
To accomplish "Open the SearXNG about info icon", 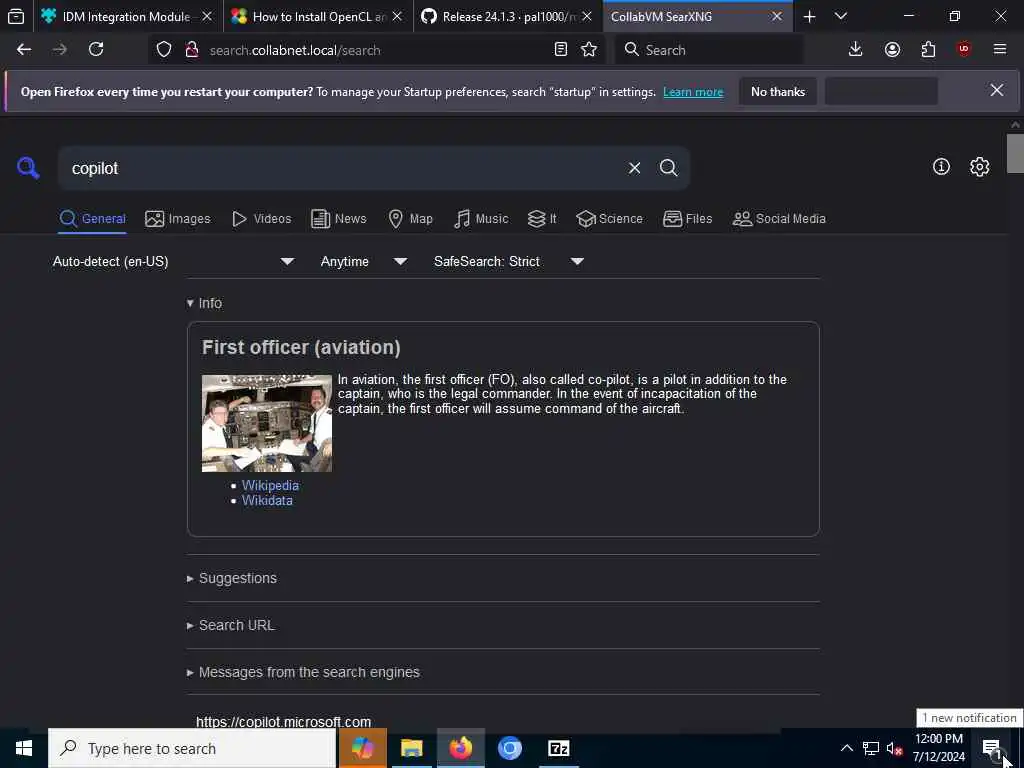I will tap(941, 167).
